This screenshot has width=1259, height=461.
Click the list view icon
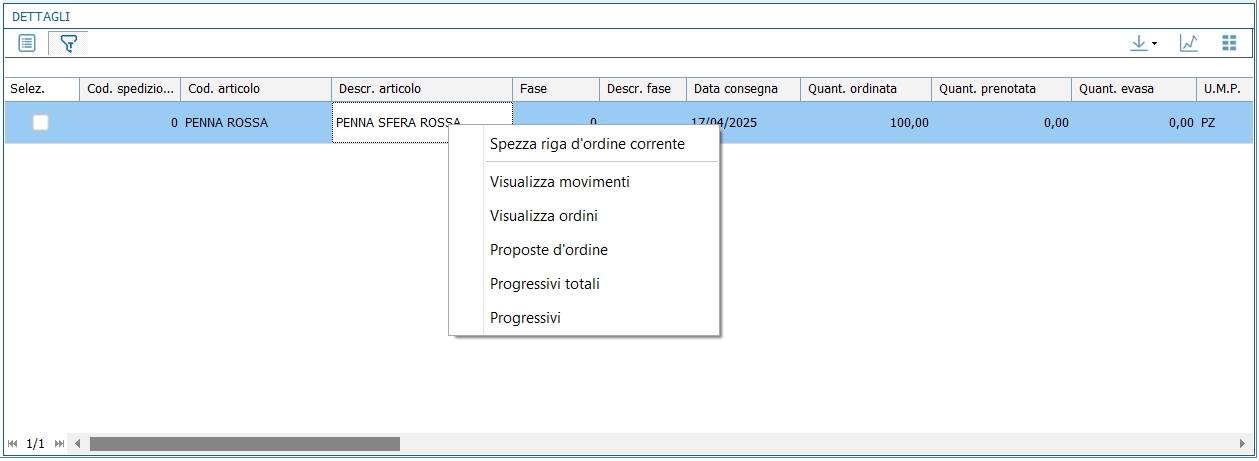click(x=27, y=43)
